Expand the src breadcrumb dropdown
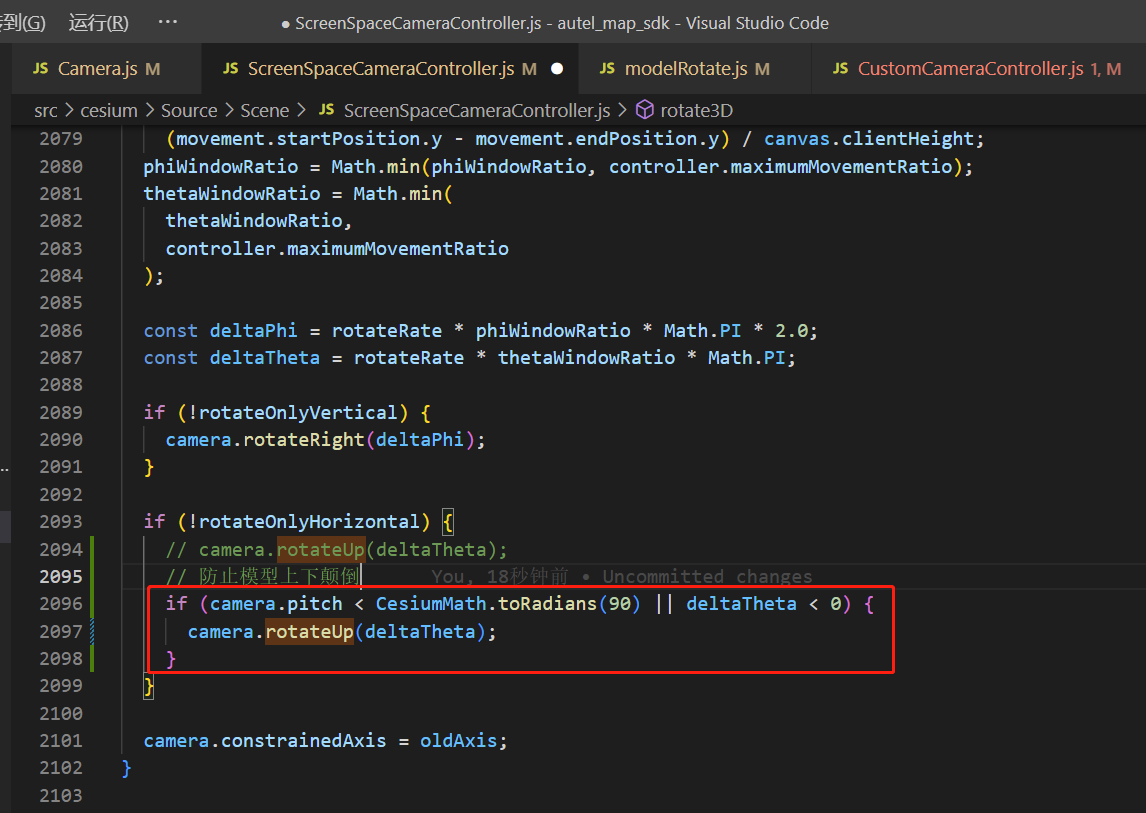This screenshot has width=1146, height=813. (45, 110)
